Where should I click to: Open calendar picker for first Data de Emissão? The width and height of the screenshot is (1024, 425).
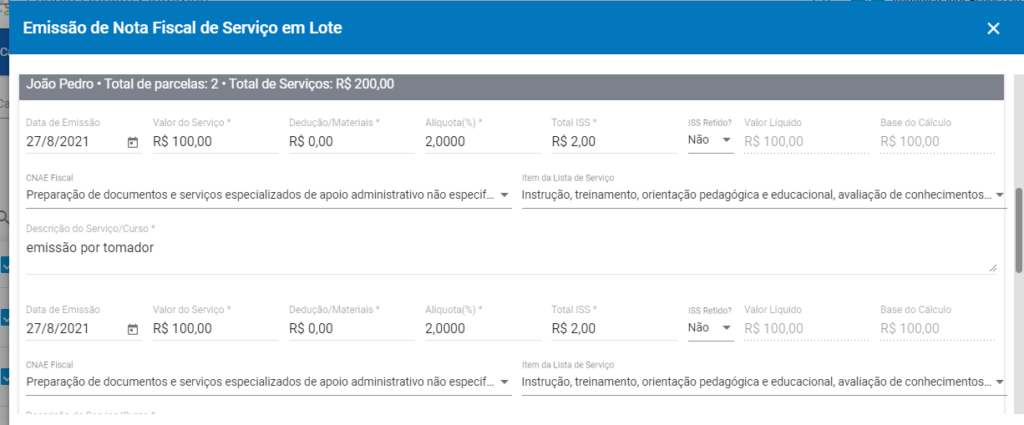pyautogui.click(x=133, y=142)
